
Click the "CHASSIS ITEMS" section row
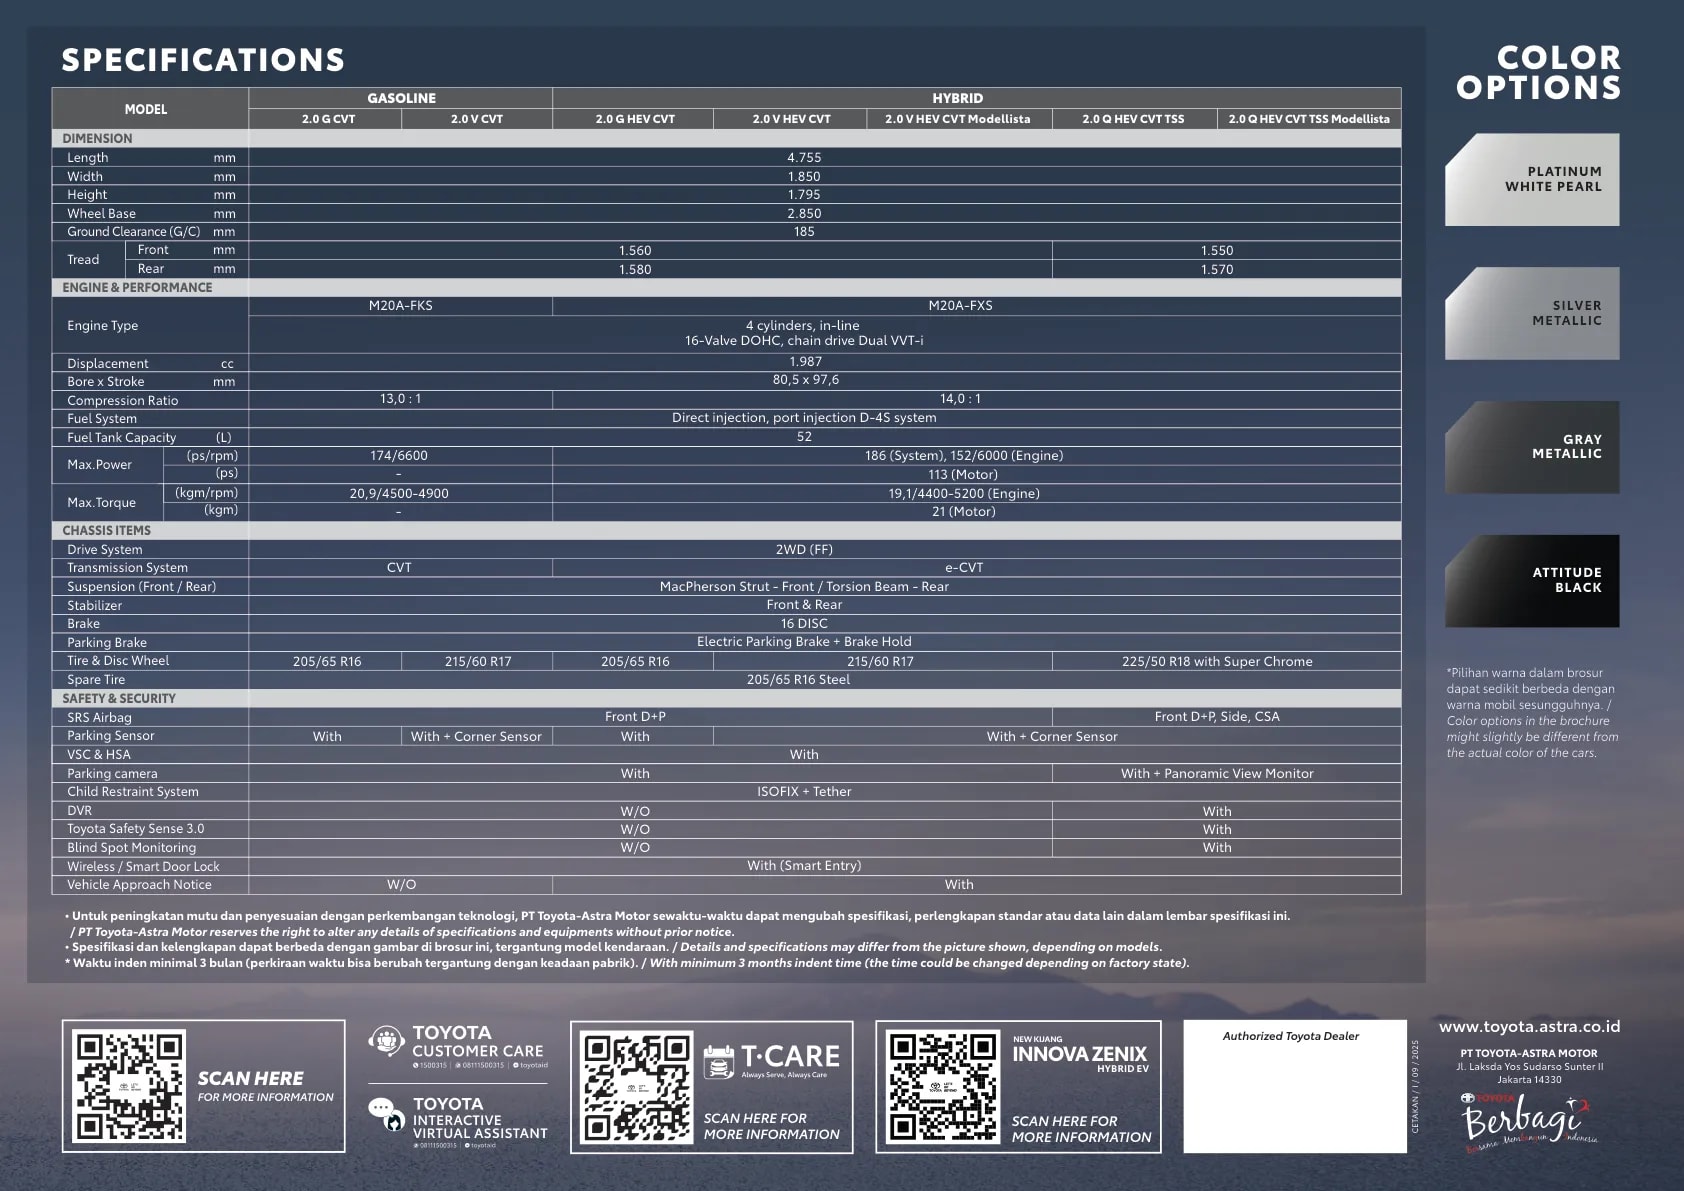coord(726,531)
